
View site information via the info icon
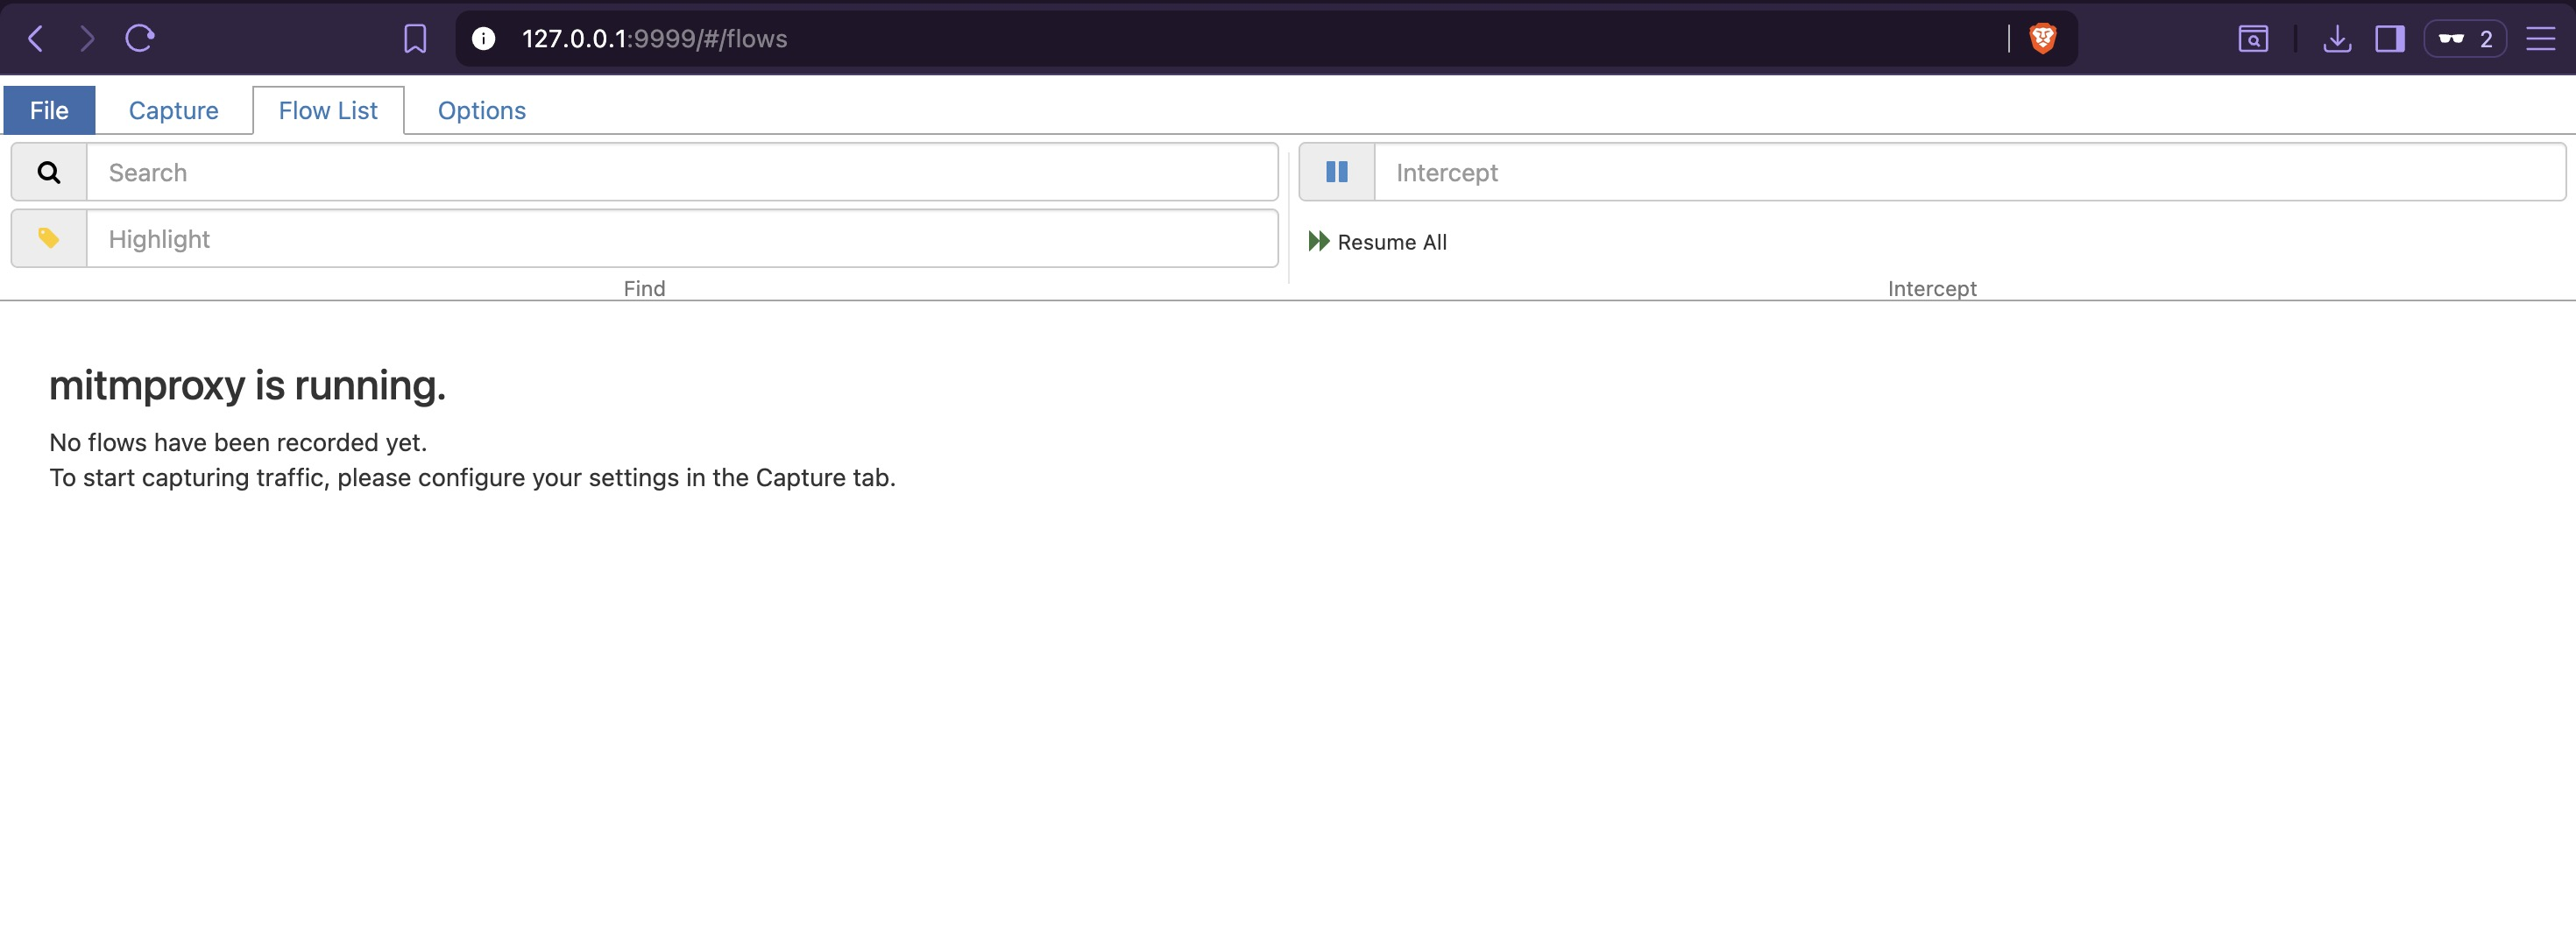(484, 39)
